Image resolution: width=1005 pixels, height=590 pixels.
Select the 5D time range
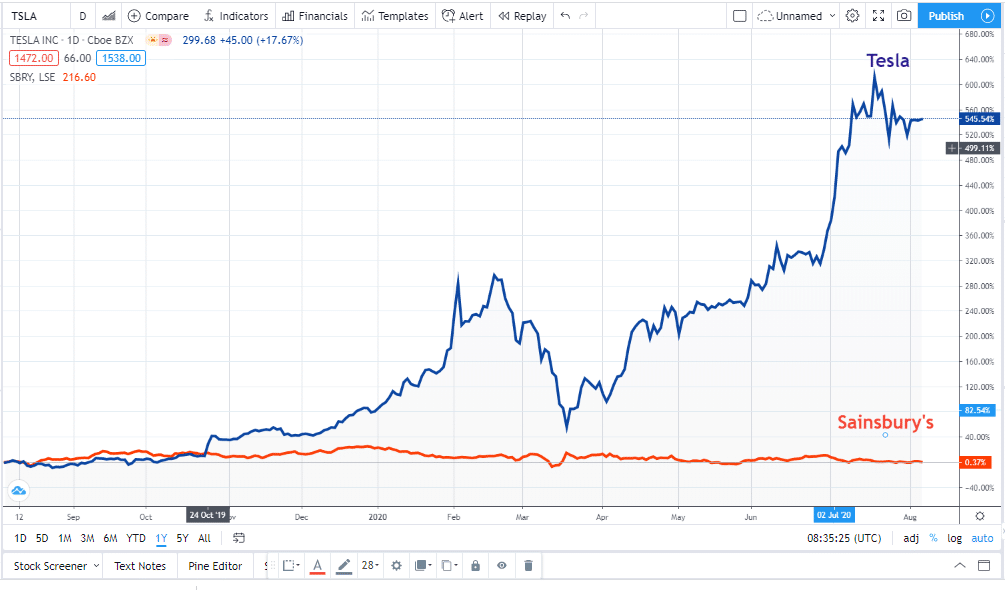(x=42, y=538)
